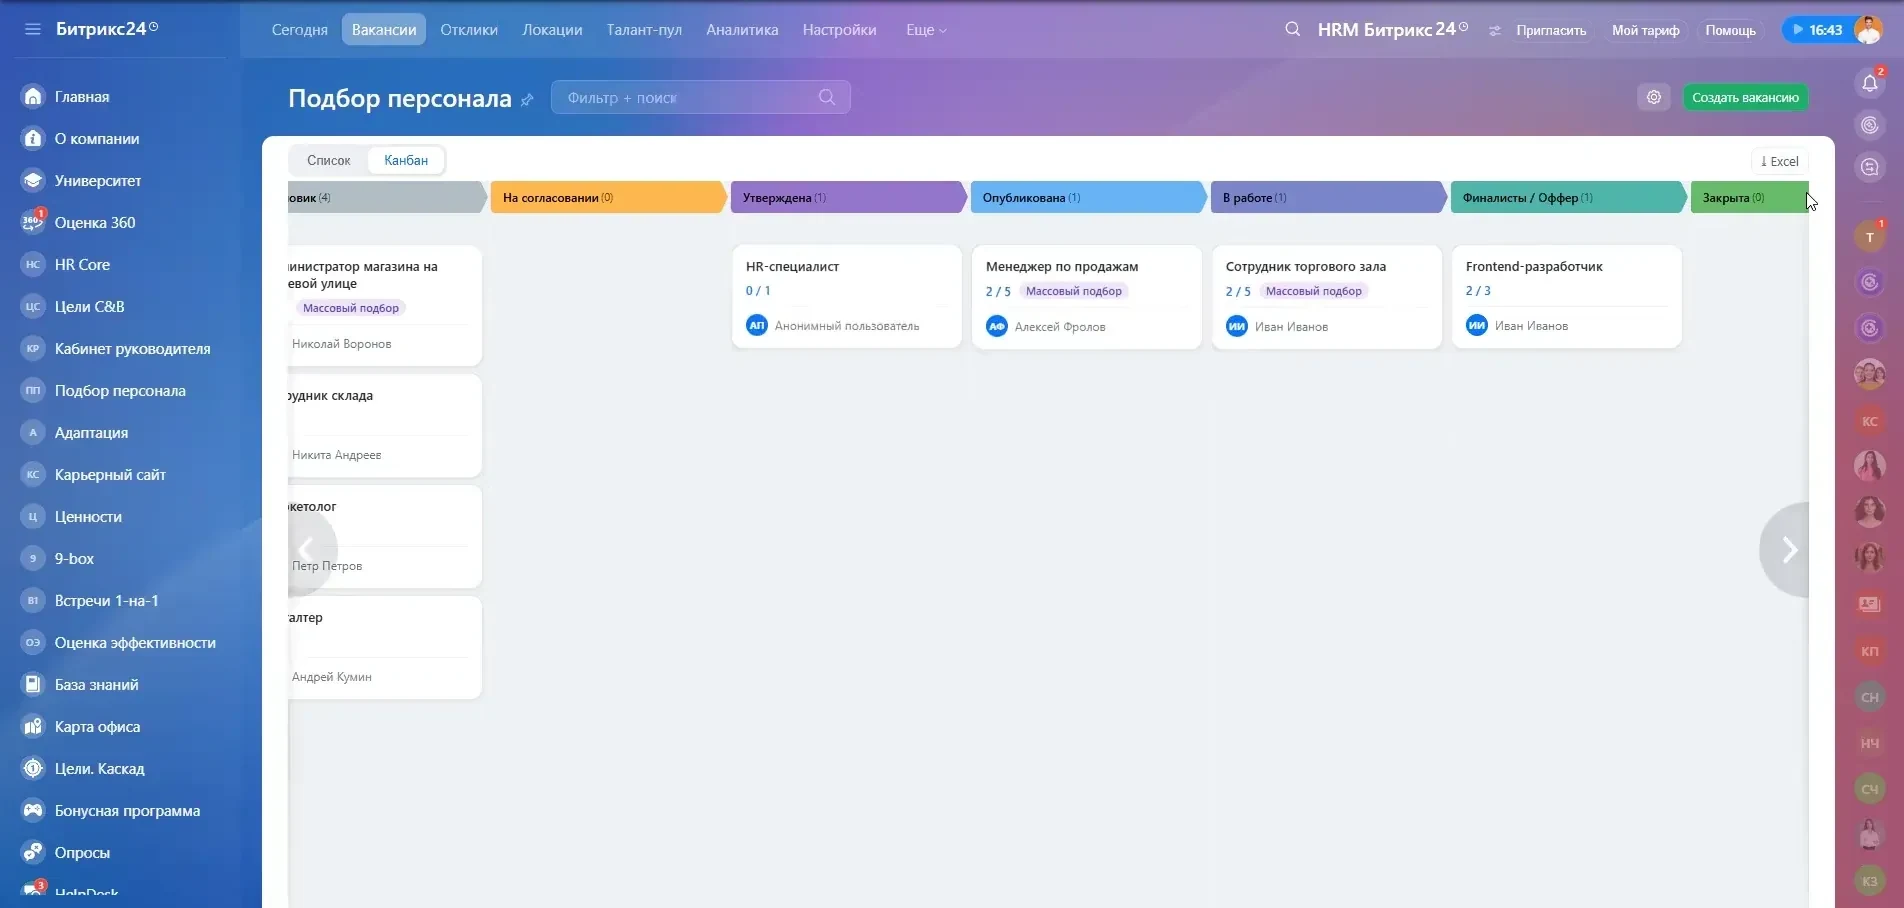This screenshot has height=908, width=1904.
Task: Click the magnifier inside the filter field
Action: [827, 97]
